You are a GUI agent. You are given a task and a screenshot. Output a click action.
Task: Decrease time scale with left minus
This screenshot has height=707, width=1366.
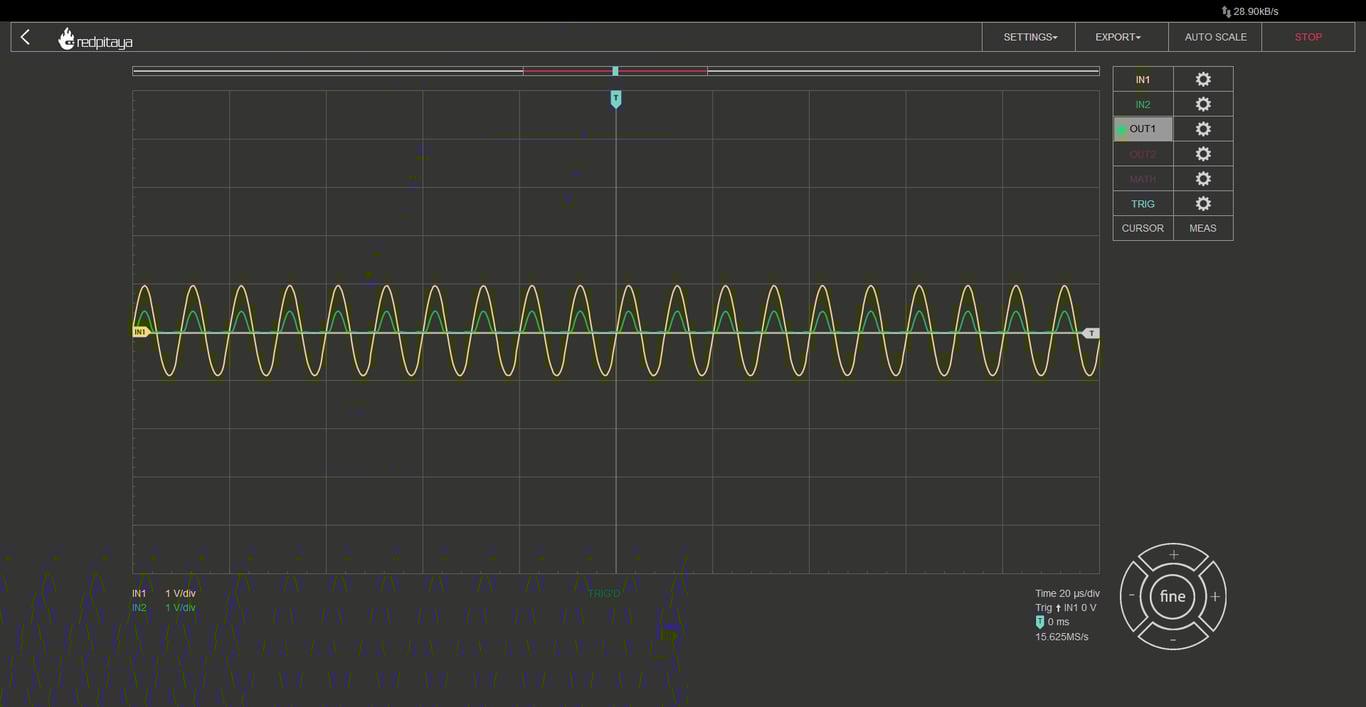[x=1132, y=597]
